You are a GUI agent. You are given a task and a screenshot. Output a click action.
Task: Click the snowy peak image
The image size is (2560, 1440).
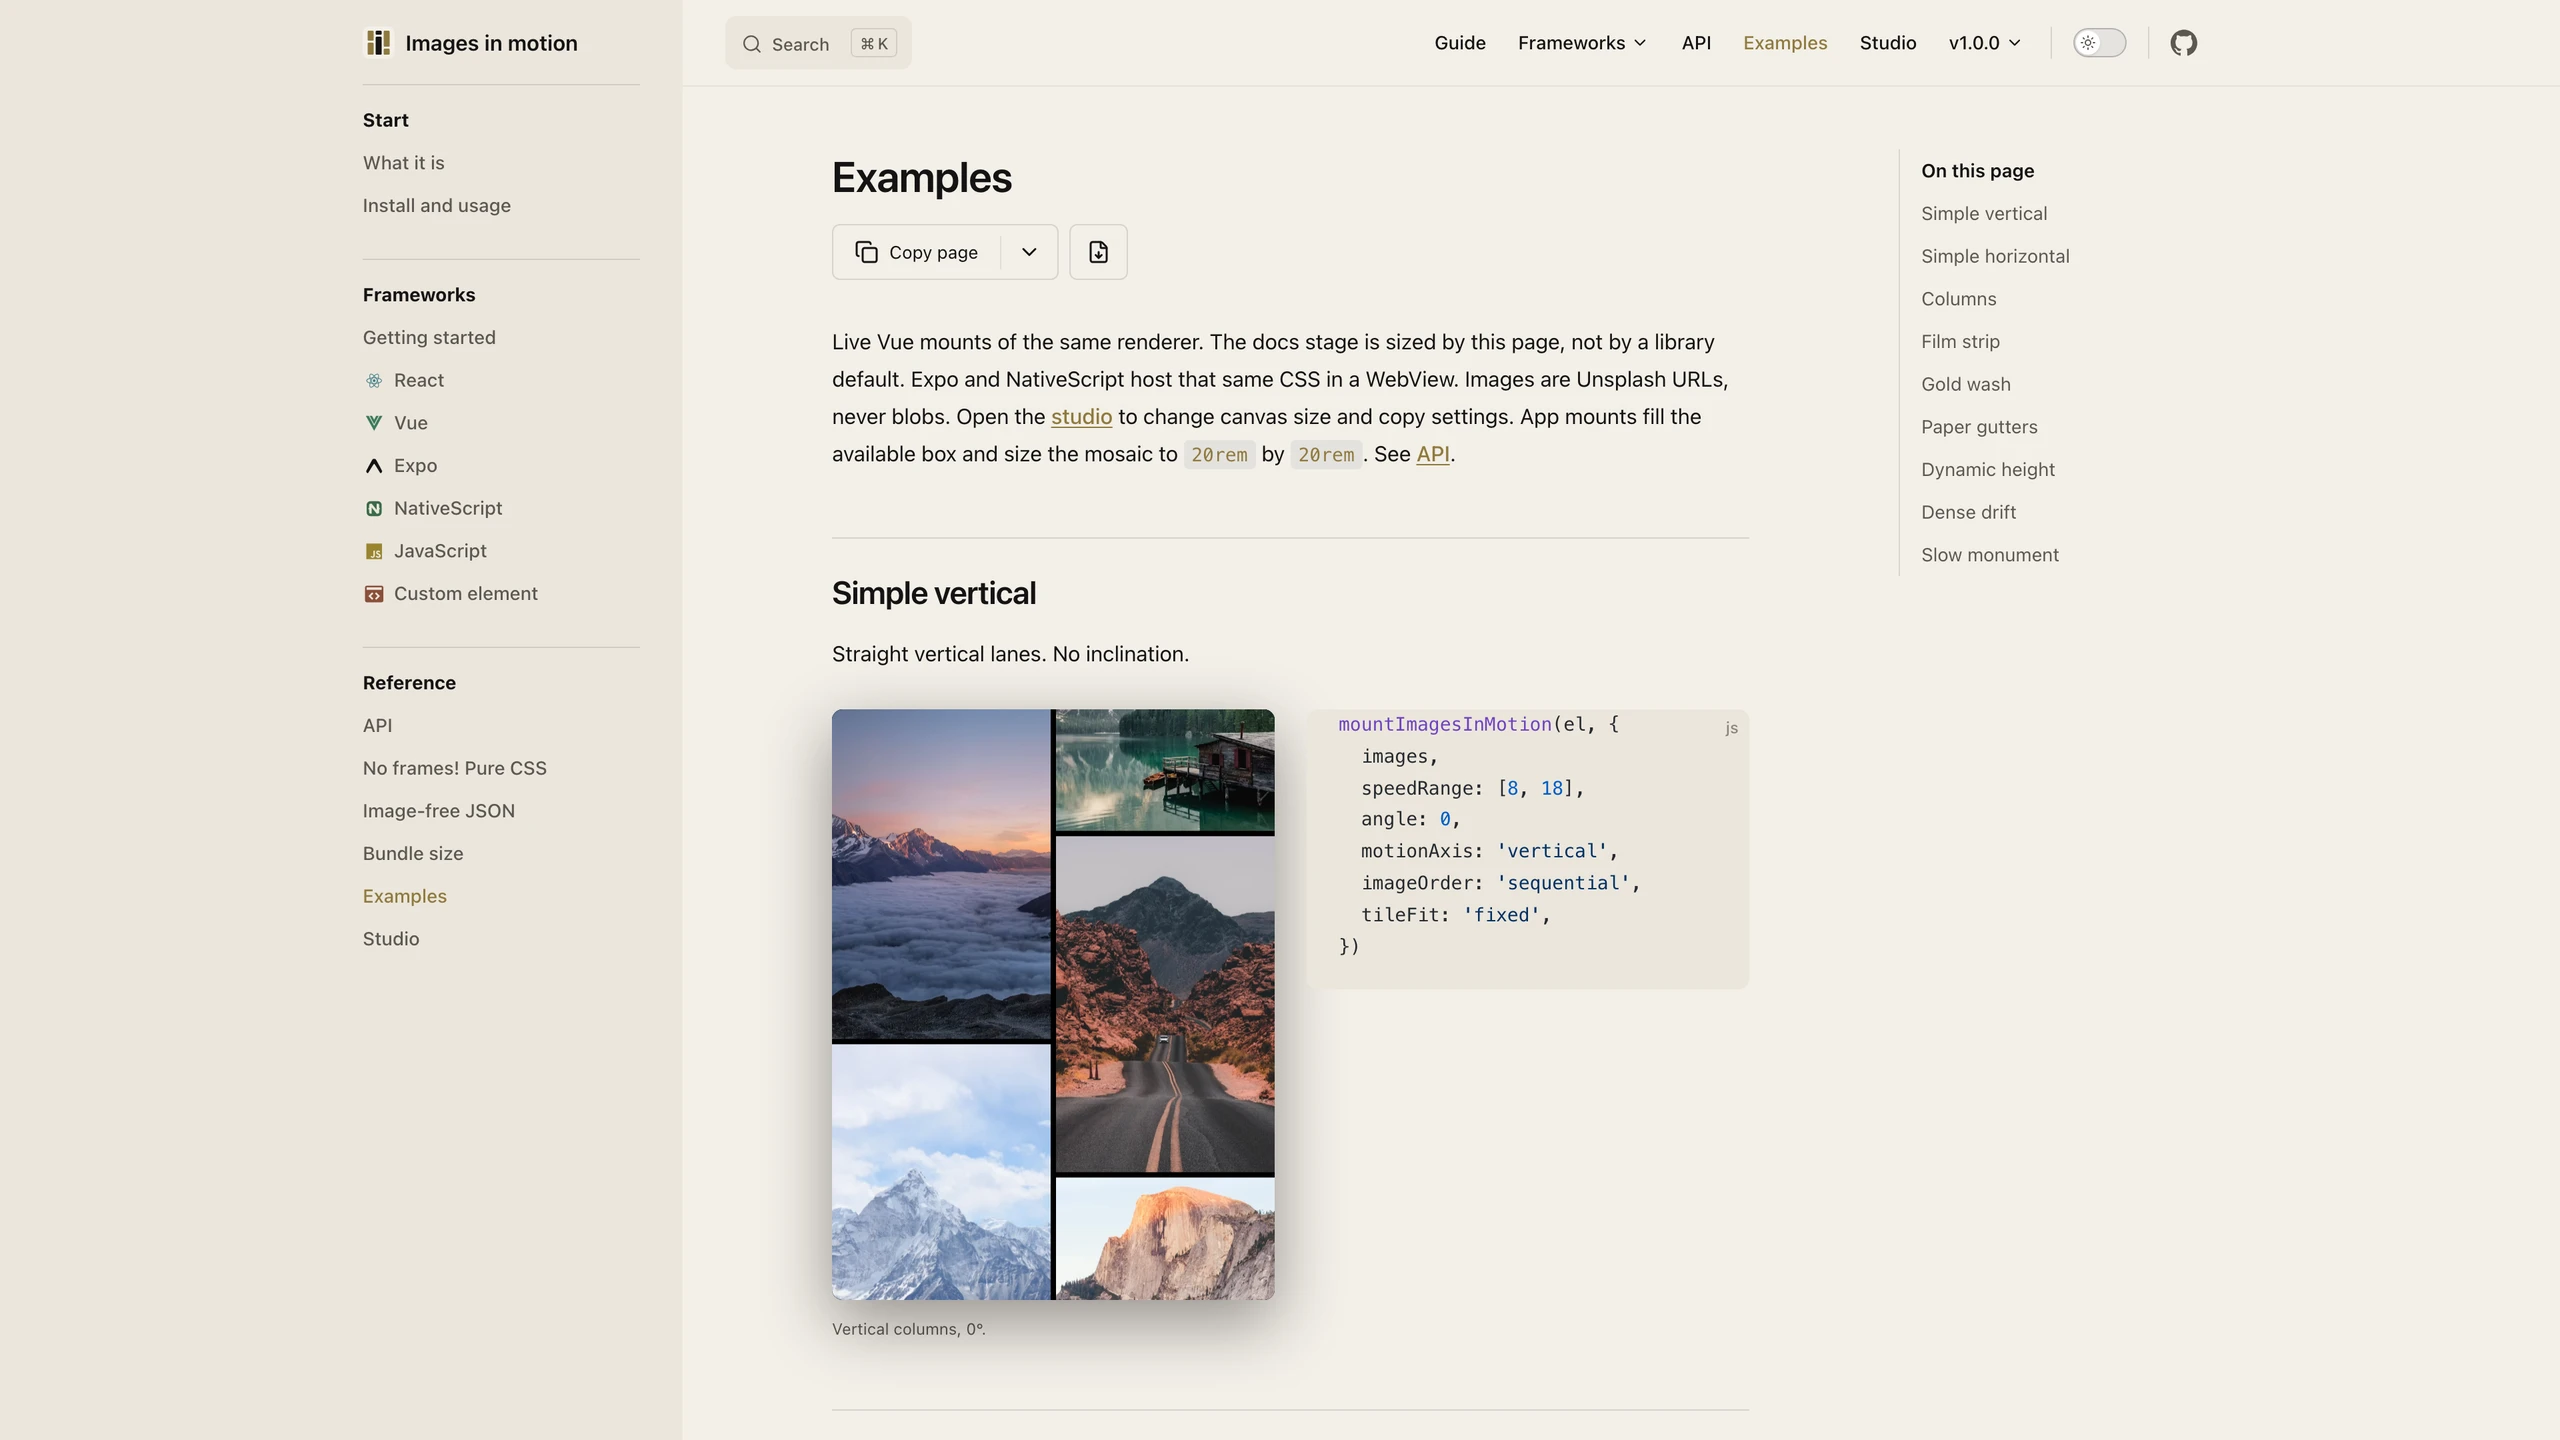tap(941, 1172)
